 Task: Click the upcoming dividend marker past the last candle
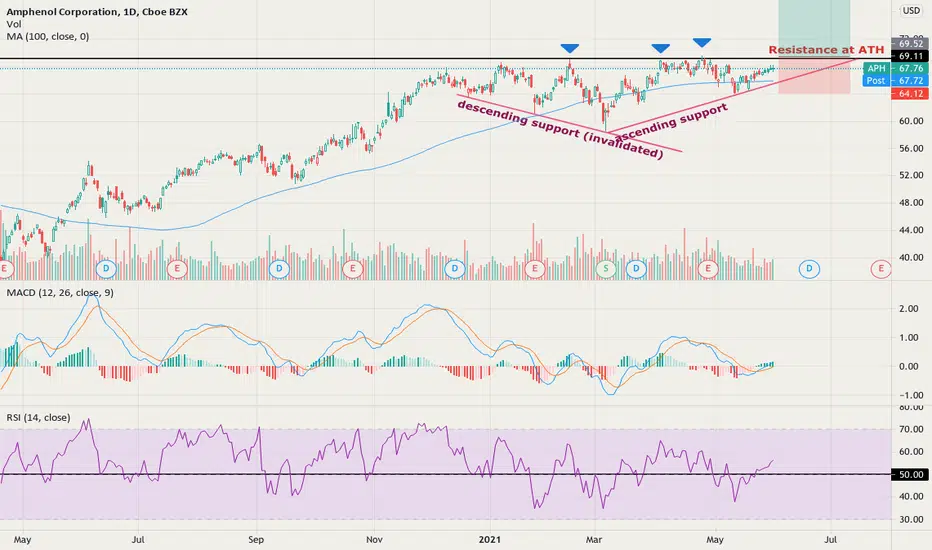[x=809, y=269]
